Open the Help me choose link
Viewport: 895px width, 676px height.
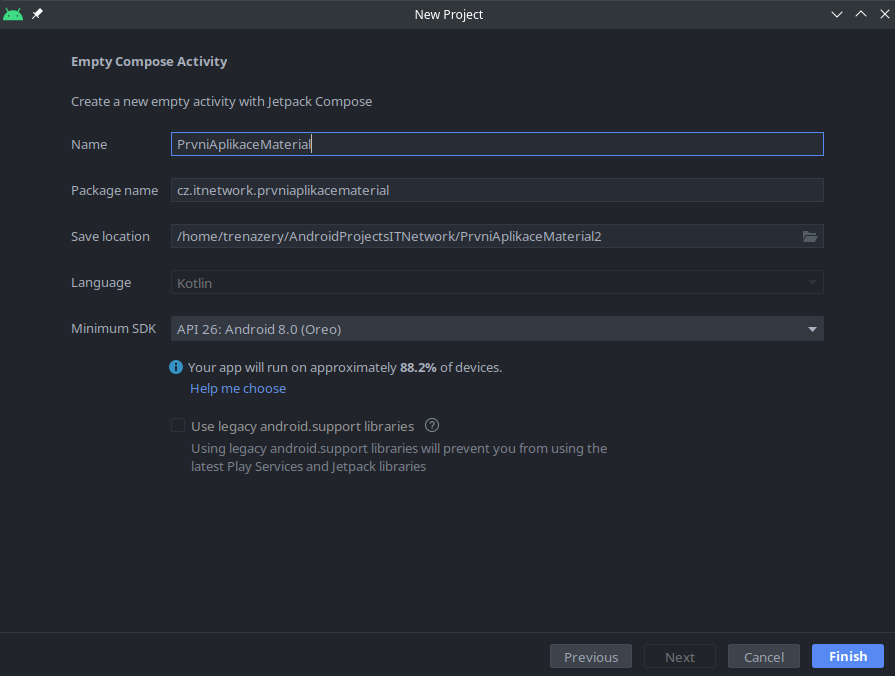238,388
